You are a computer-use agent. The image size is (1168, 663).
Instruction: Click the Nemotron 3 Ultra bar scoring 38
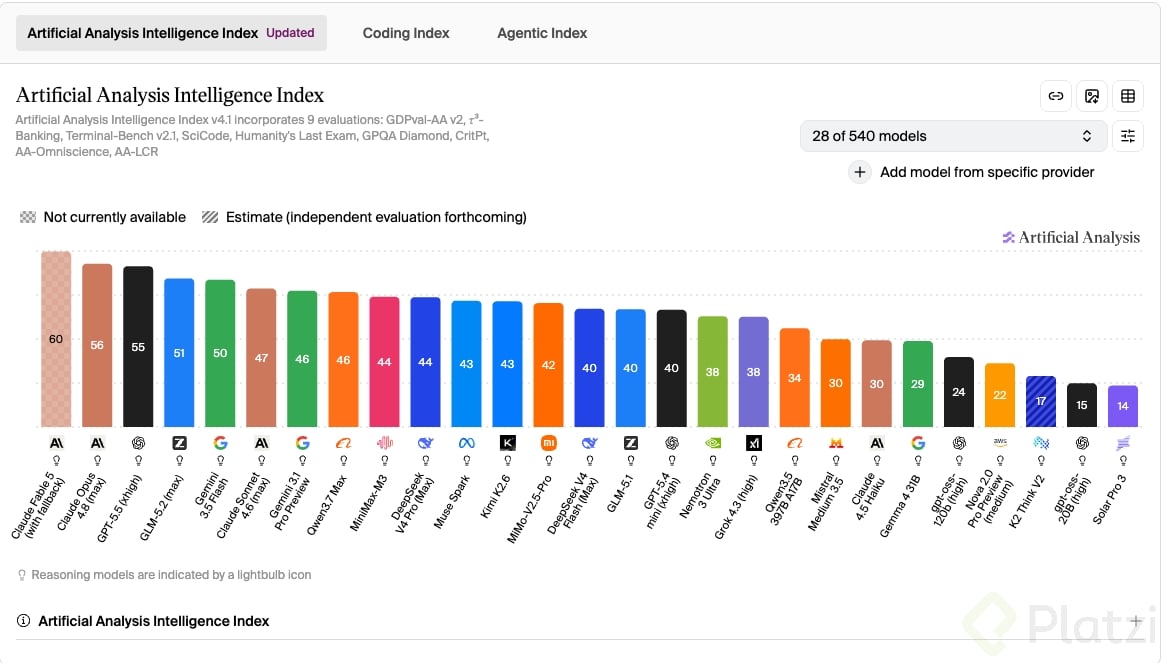[x=712, y=371]
